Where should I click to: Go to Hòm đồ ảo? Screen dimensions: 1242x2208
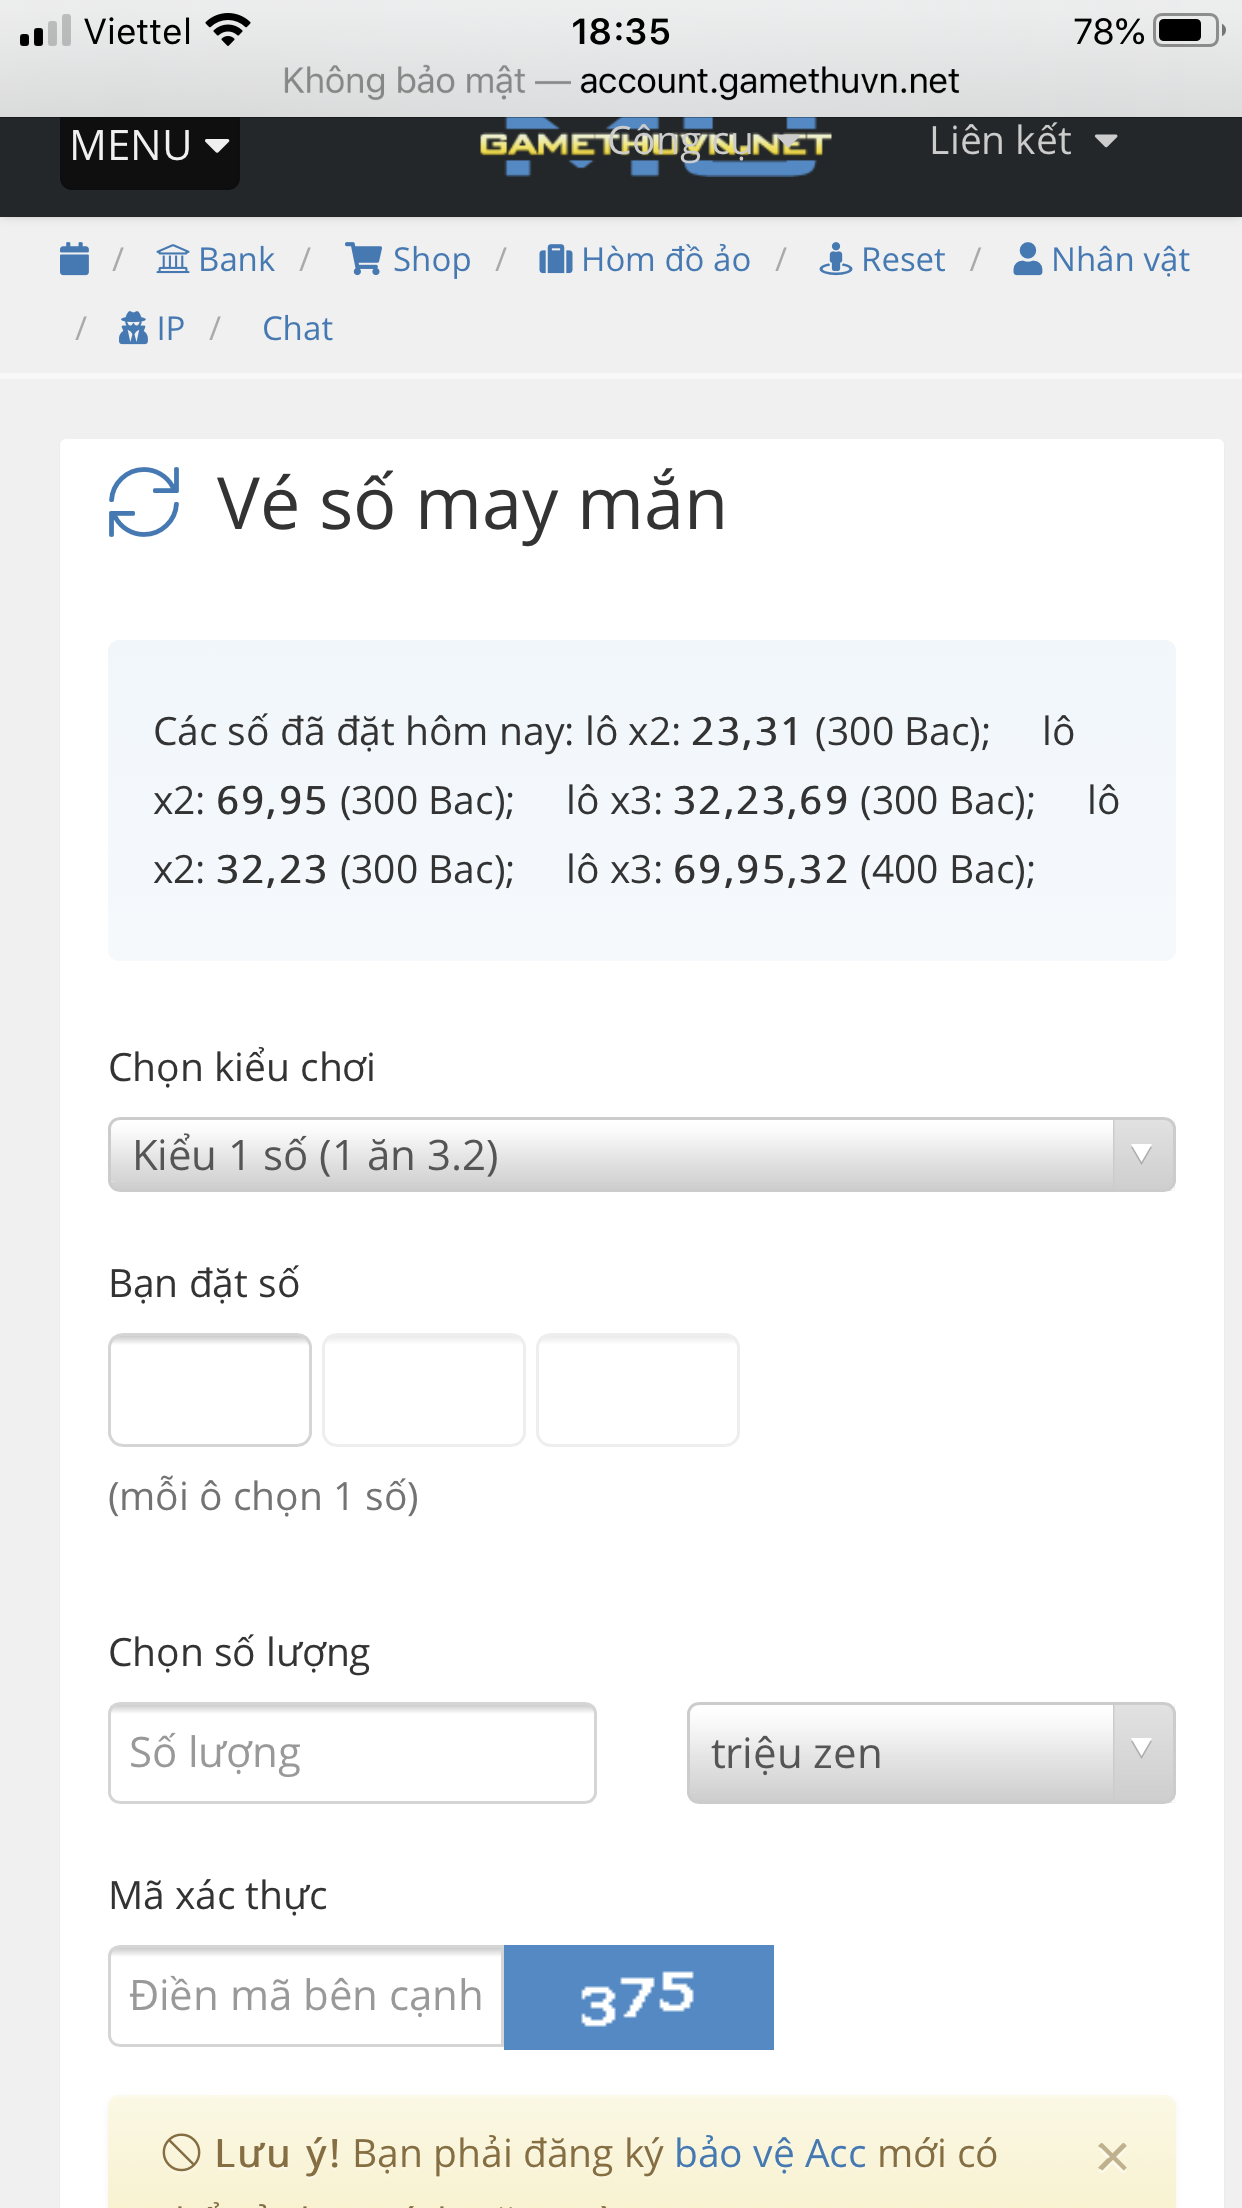645,259
